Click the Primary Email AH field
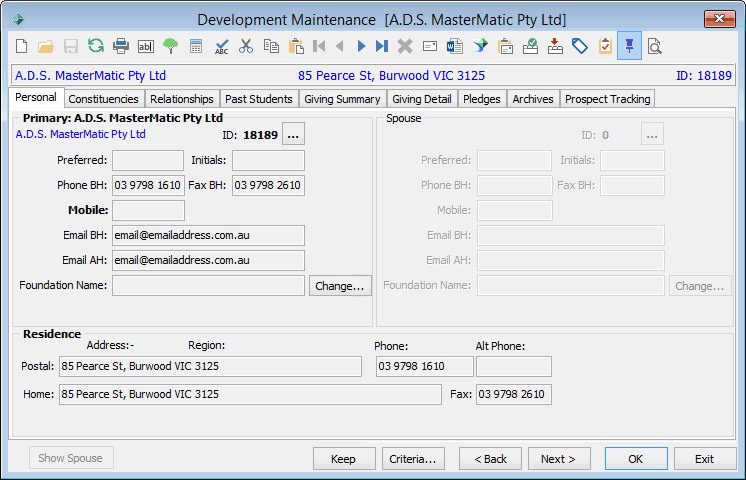This screenshot has width=746, height=480. (208, 260)
